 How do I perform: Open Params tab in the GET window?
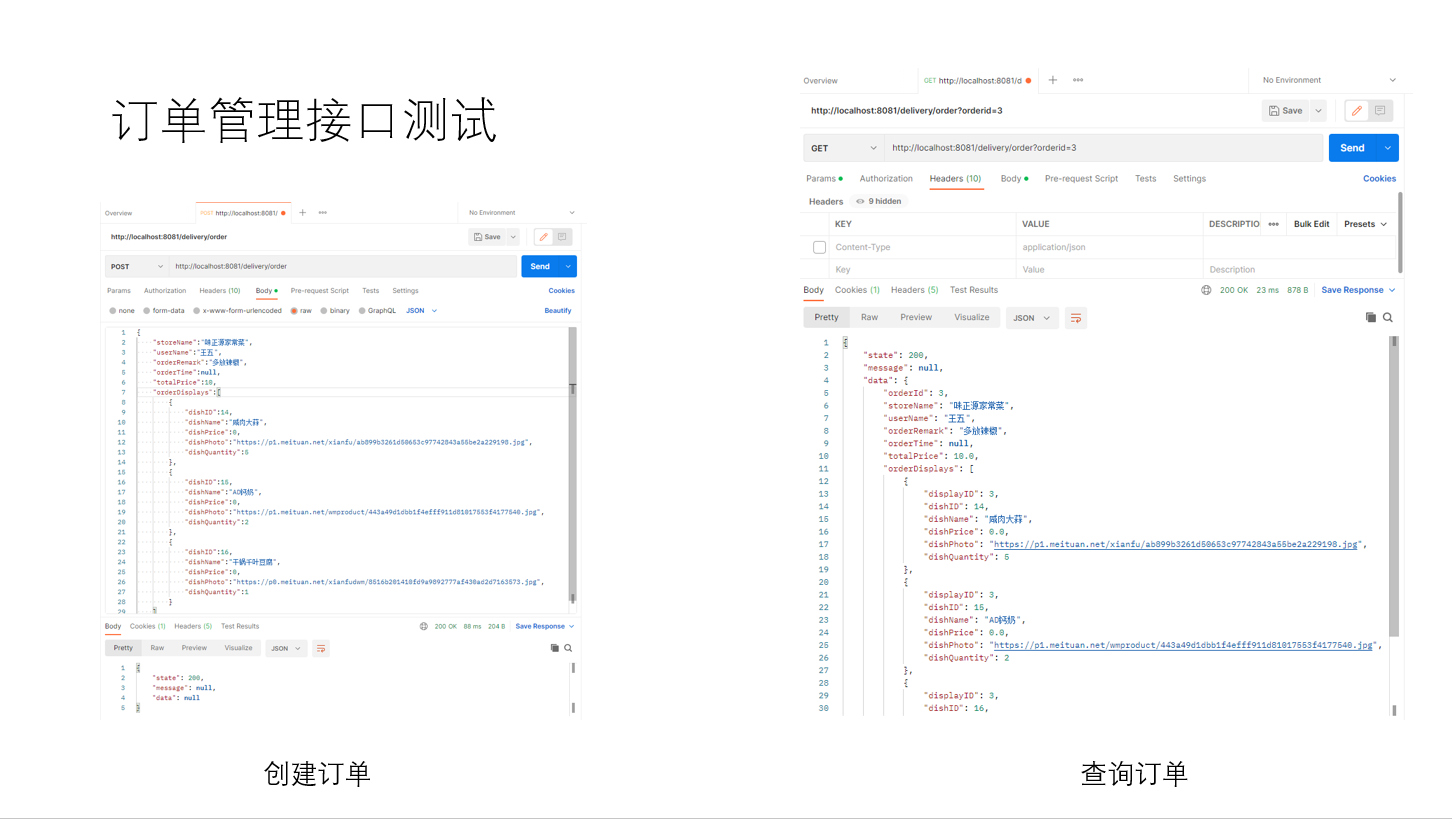824,179
